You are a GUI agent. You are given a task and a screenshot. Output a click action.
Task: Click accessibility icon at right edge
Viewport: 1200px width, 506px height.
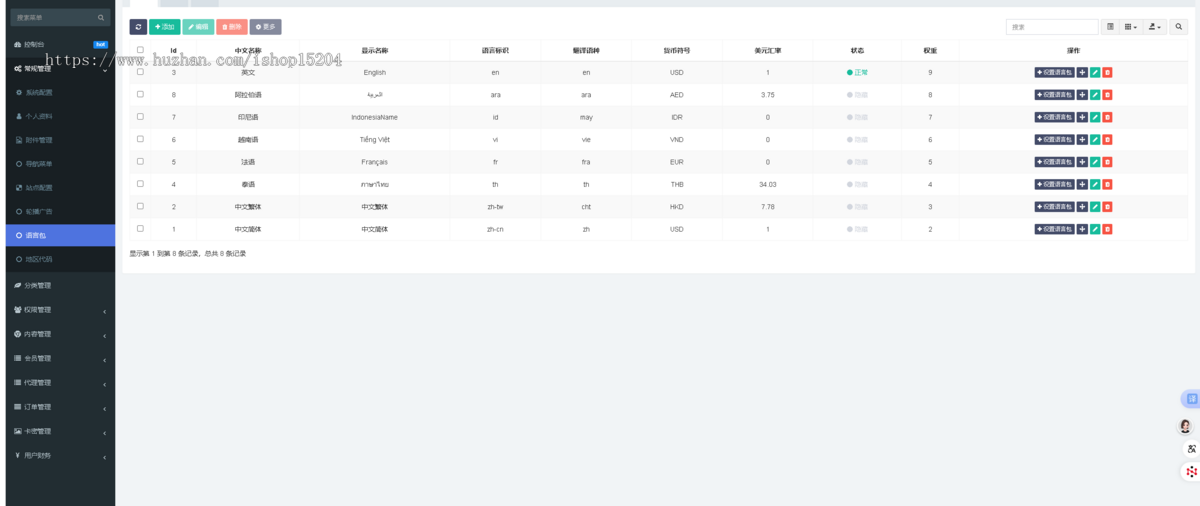pyautogui.click(x=1191, y=449)
